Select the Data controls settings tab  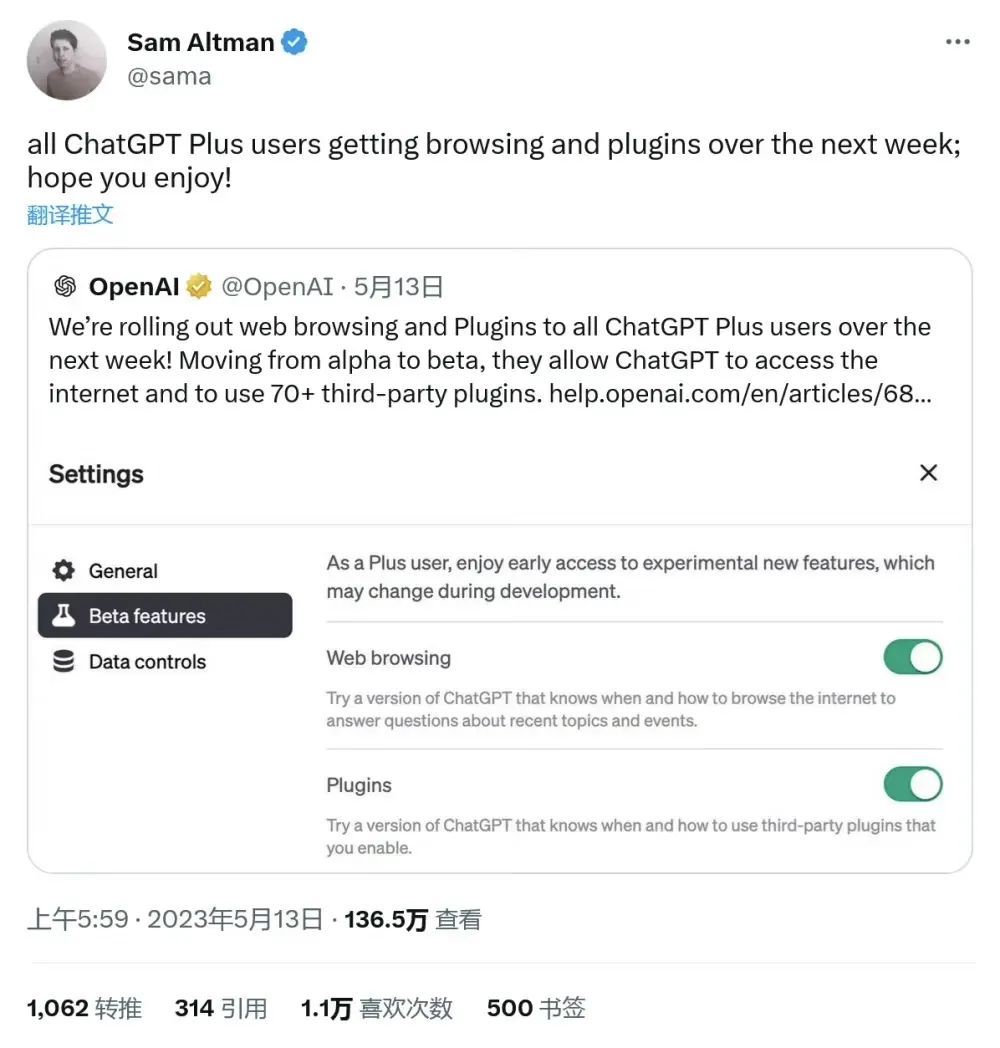click(146, 661)
